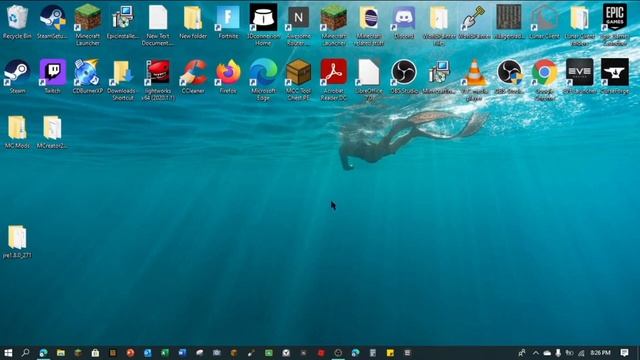
Task: Select the Acrobat Reader DC shortcut
Action: [x=333, y=73]
